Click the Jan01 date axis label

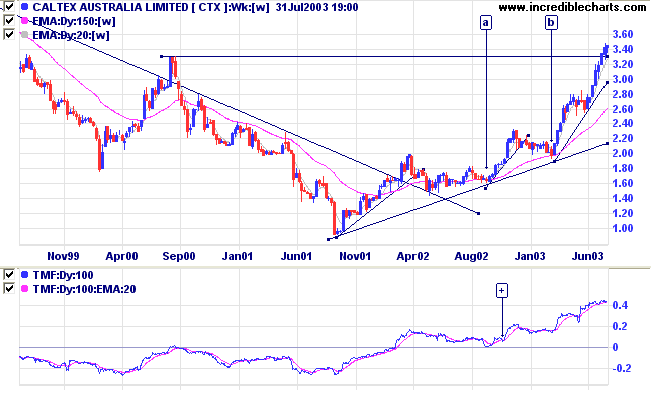point(237,256)
